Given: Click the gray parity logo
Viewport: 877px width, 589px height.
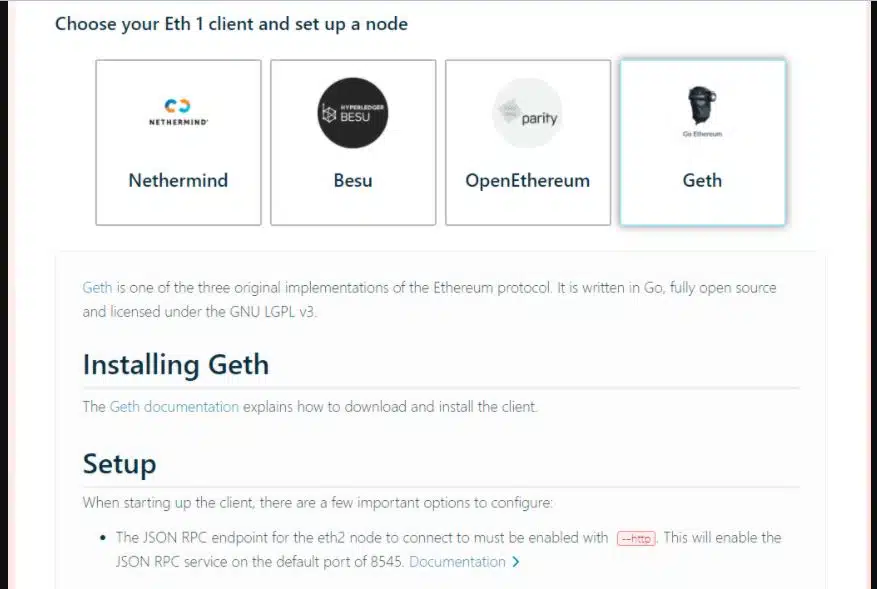Looking at the screenshot, I should pyautogui.click(x=527, y=113).
